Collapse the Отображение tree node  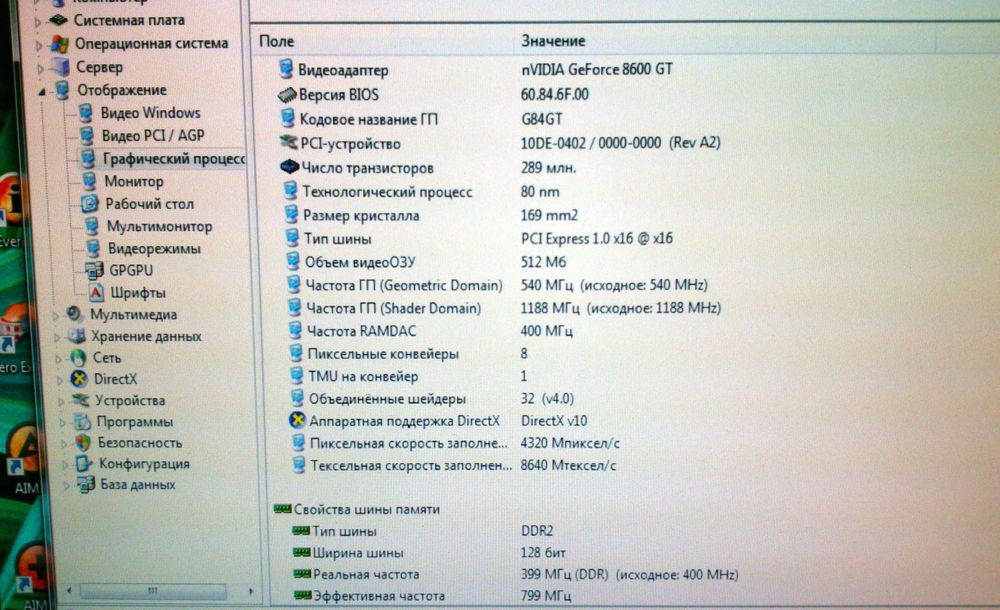tap(41, 92)
